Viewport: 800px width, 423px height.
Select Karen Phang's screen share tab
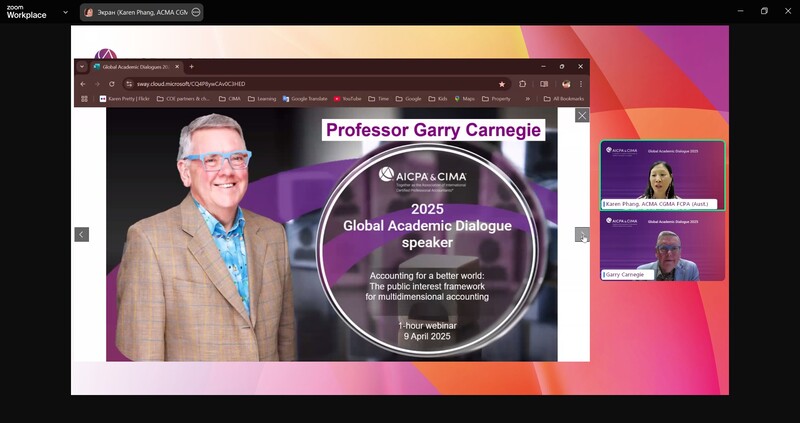pos(136,12)
